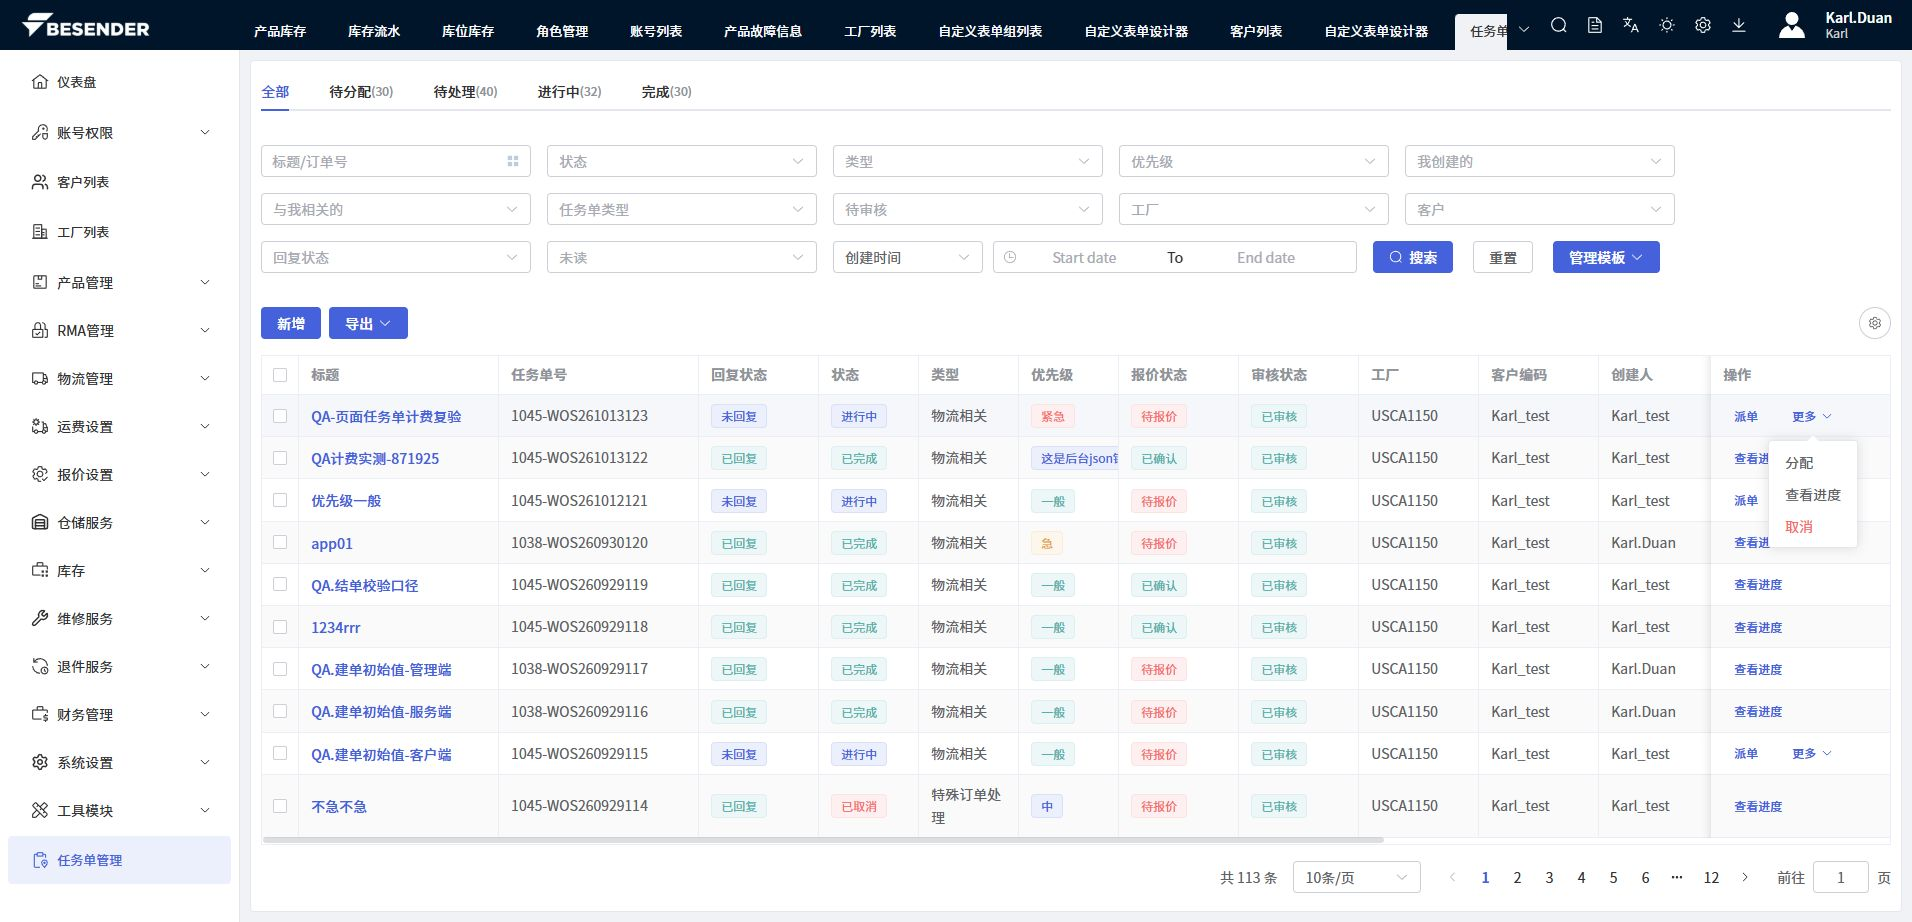The image size is (1912, 922).
Task: Click the user avatar icon for Karl.Duan
Action: coord(1792,25)
